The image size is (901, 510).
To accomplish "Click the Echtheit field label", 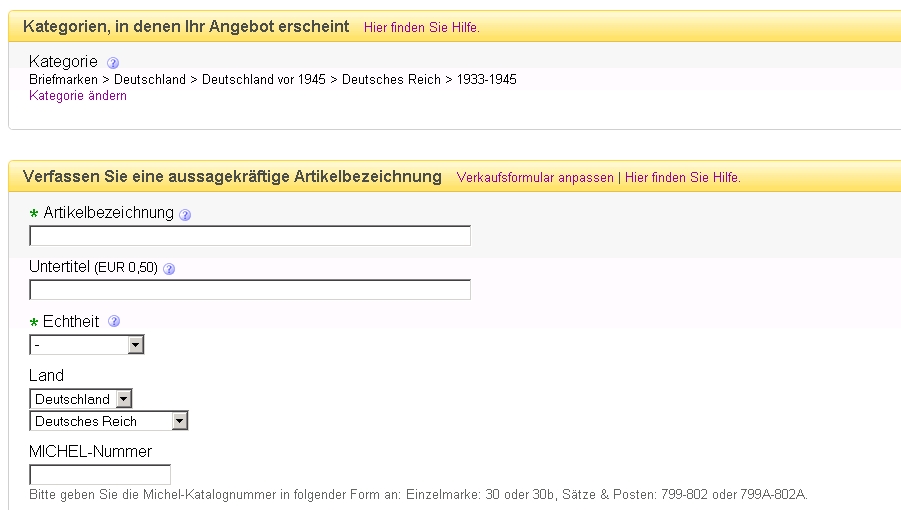I will (71, 322).
